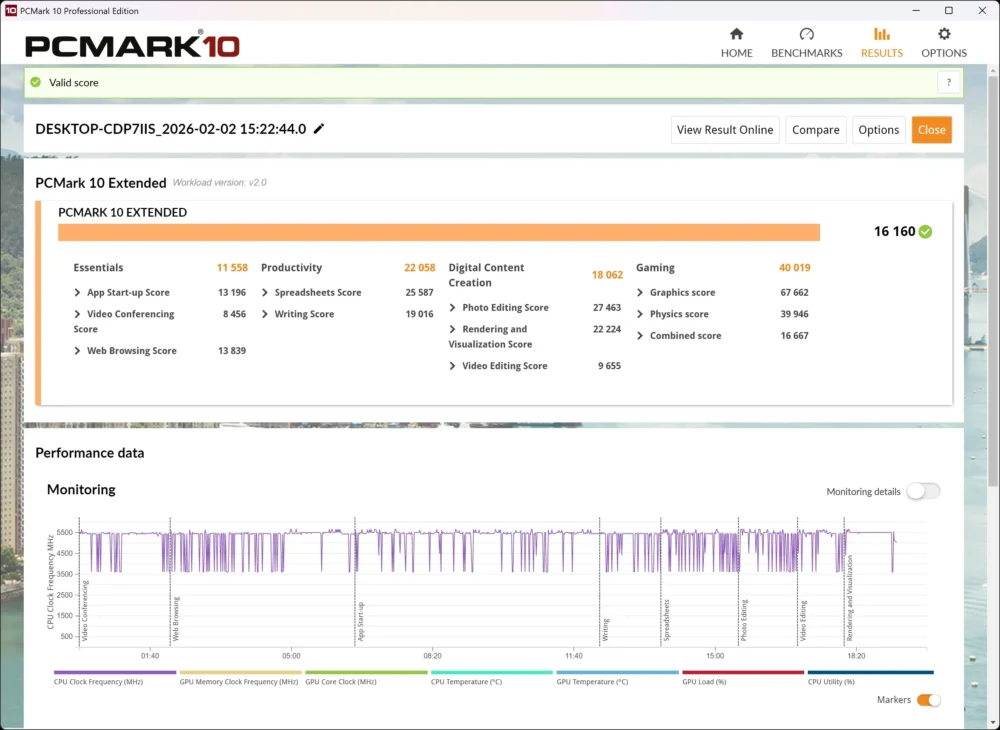Expand Video Conferencing Score details
This screenshot has width=1000, height=730.
77,314
